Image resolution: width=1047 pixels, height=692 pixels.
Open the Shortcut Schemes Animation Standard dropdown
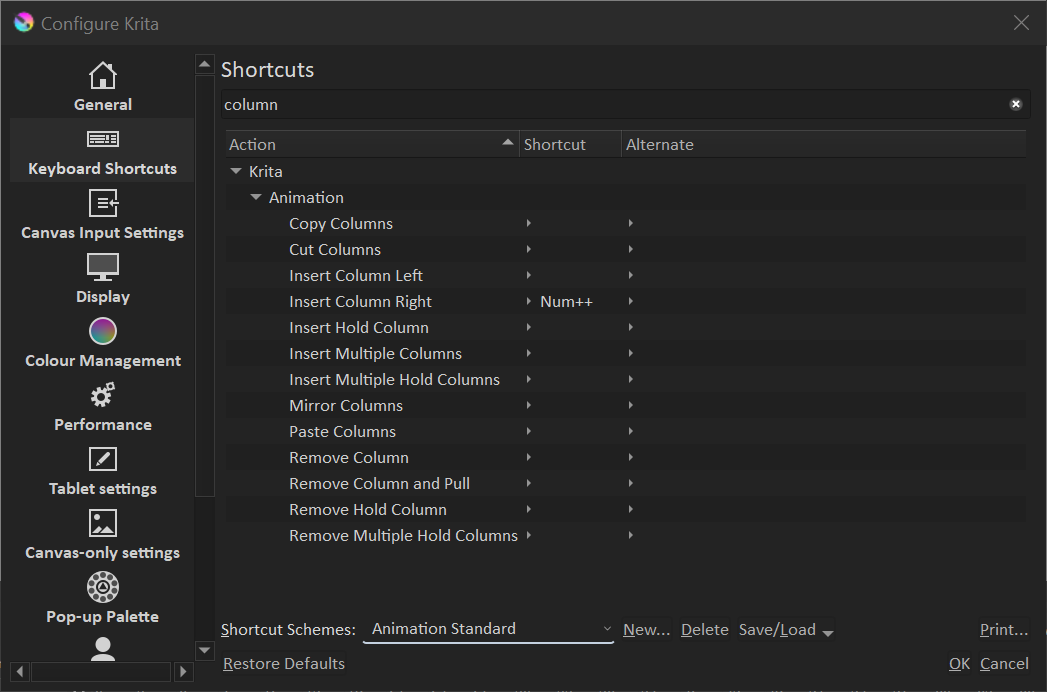pyautogui.click(x=488, y=629)
